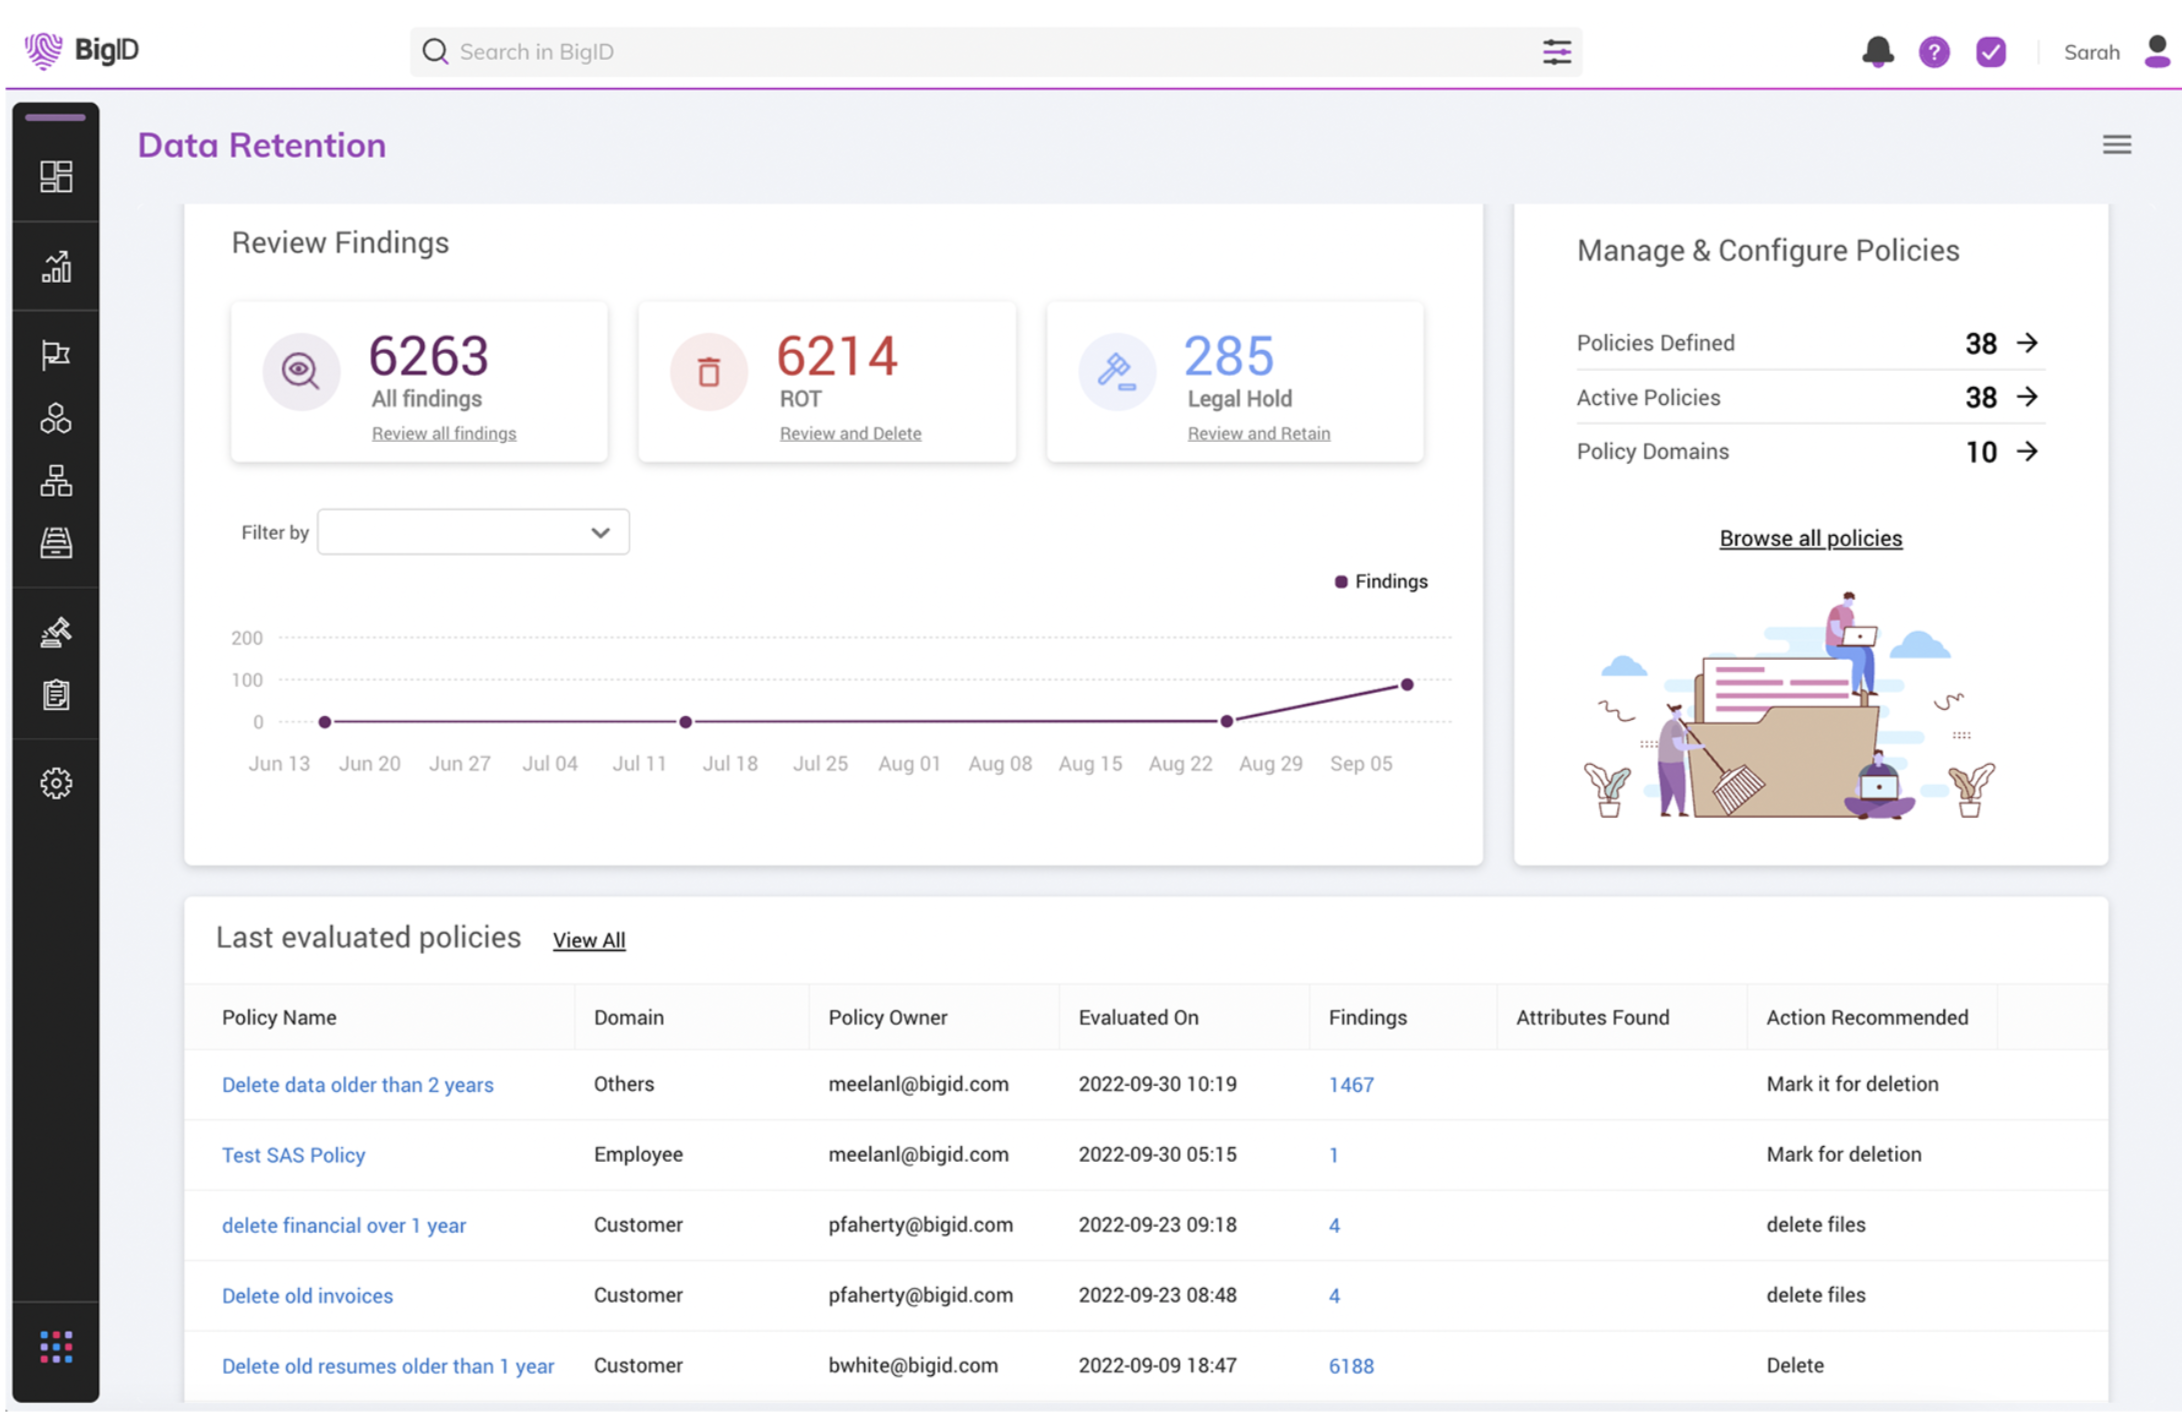Screen dimensions: 2182x1412
Task: Open Delete data older than 2 years policy
Action: pos(357,1085)
